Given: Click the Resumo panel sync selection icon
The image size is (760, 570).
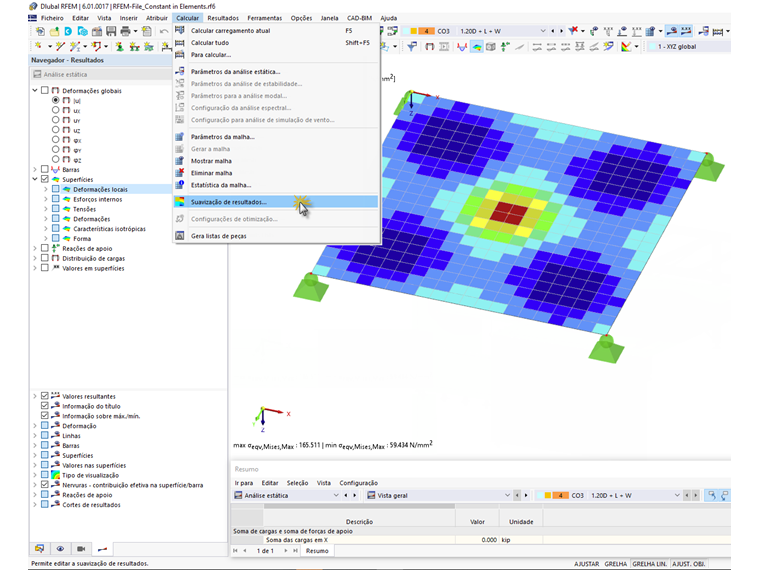Looking at the screenshot, I should tap(711, 495).
